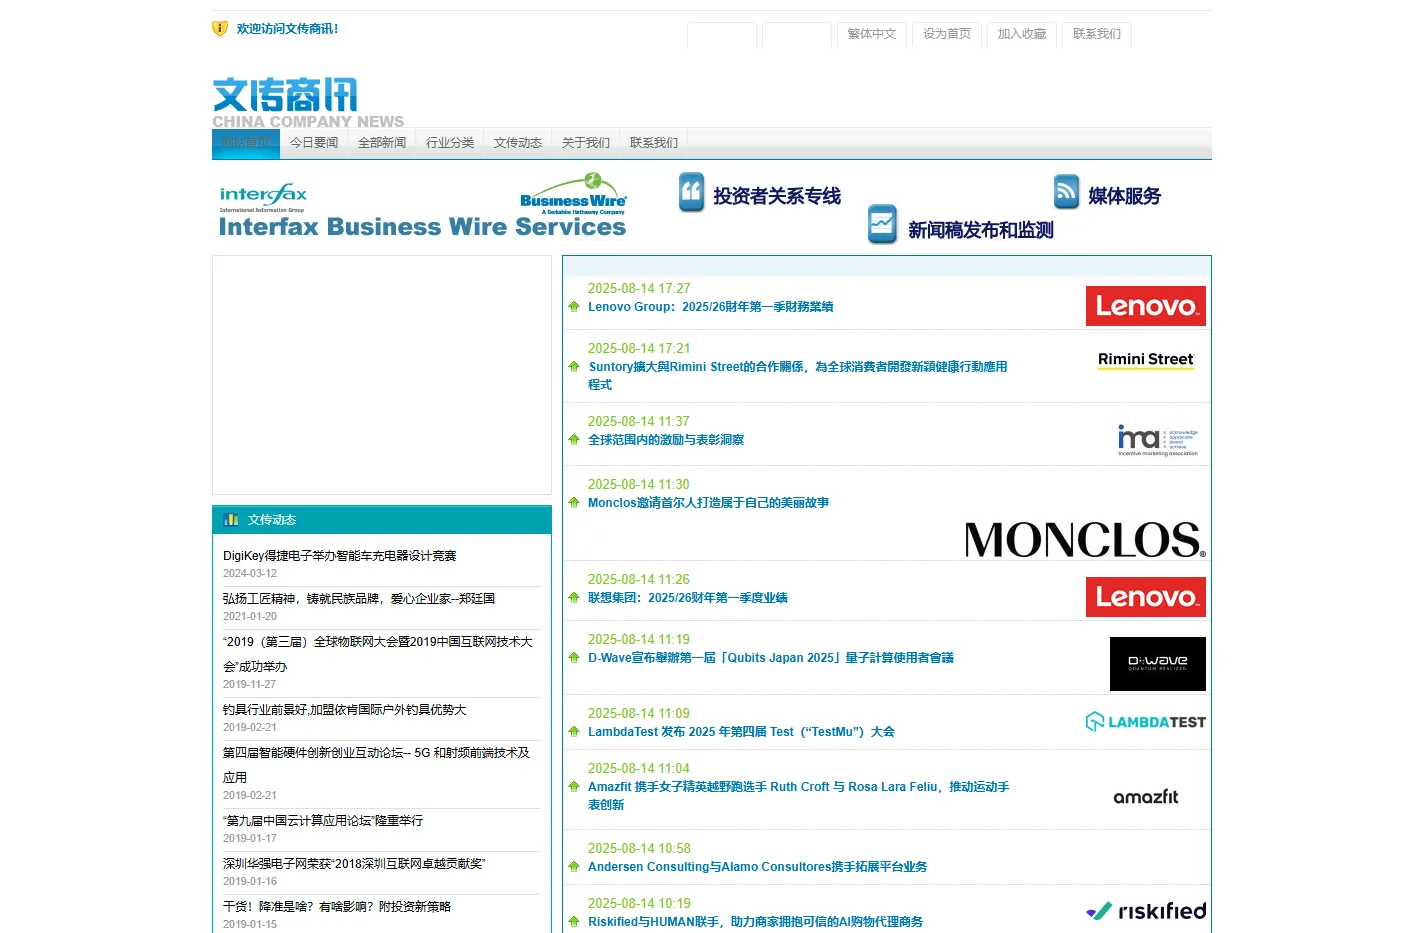Open 干货！降准是啥 news item
The image size is (1424, 933).
(x=337, y=907)
